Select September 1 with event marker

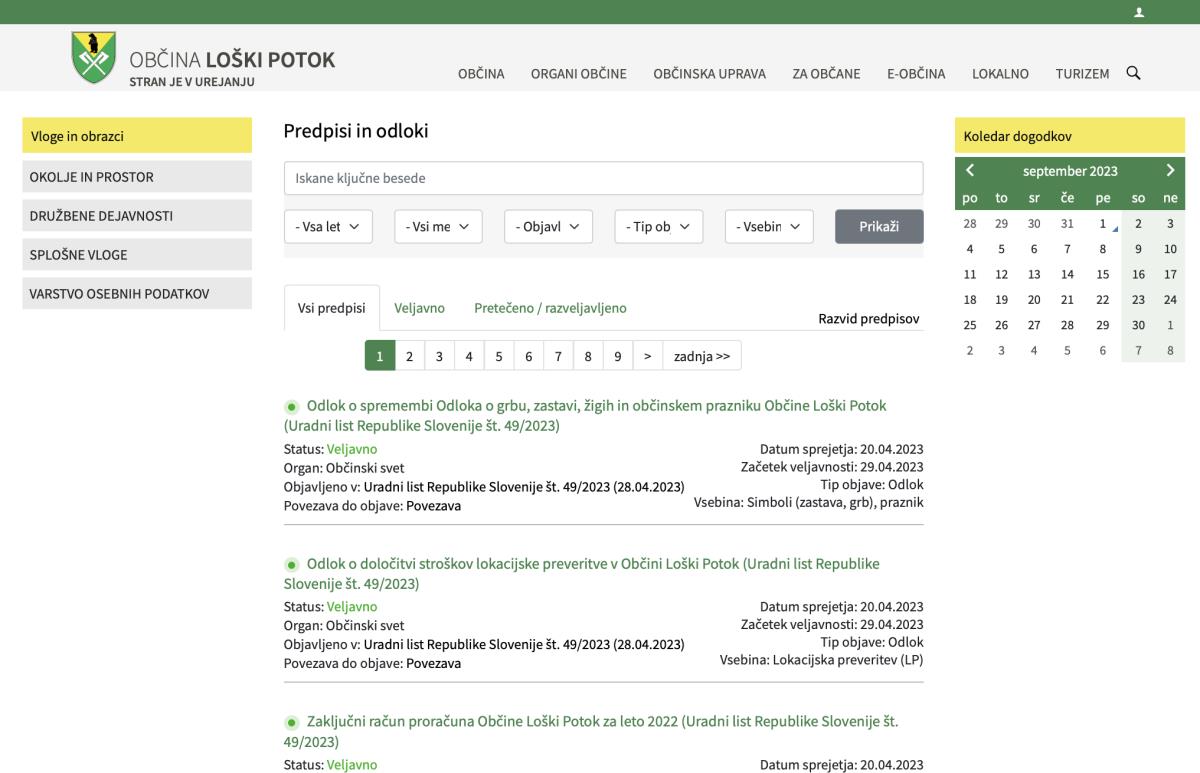point(1103,223)
